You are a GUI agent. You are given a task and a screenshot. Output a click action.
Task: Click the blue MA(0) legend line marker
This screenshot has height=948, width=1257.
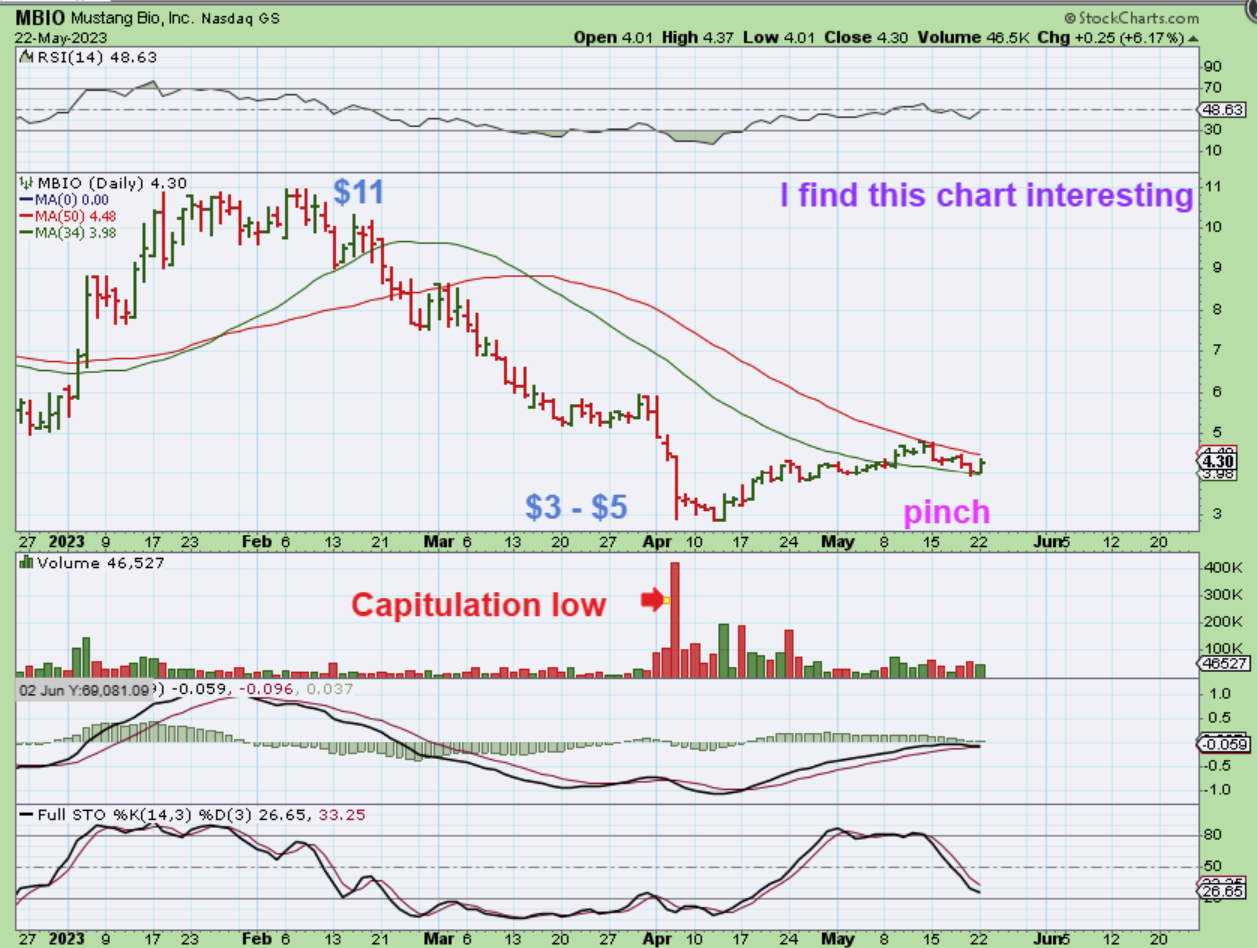[x=26, y=200]
